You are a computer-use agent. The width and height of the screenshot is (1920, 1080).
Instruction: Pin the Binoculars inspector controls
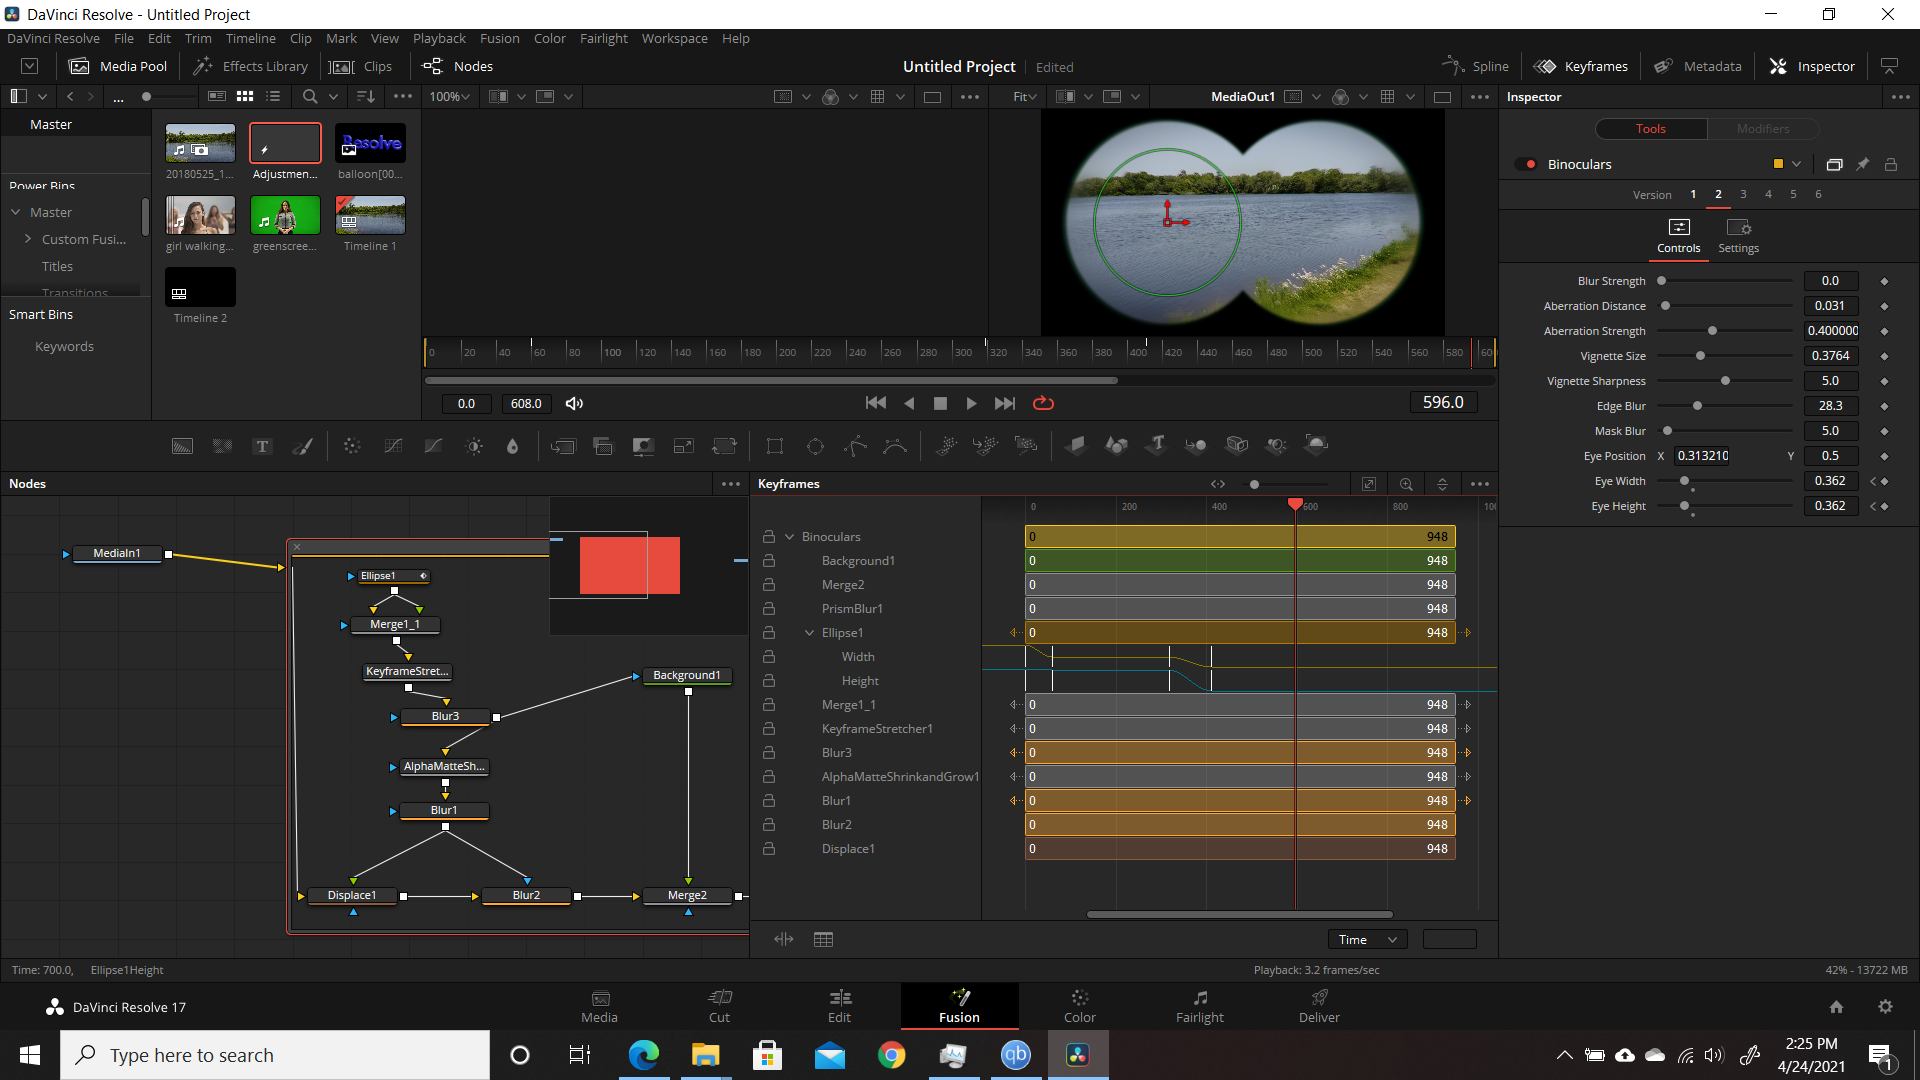click(x=1862, y=164)
